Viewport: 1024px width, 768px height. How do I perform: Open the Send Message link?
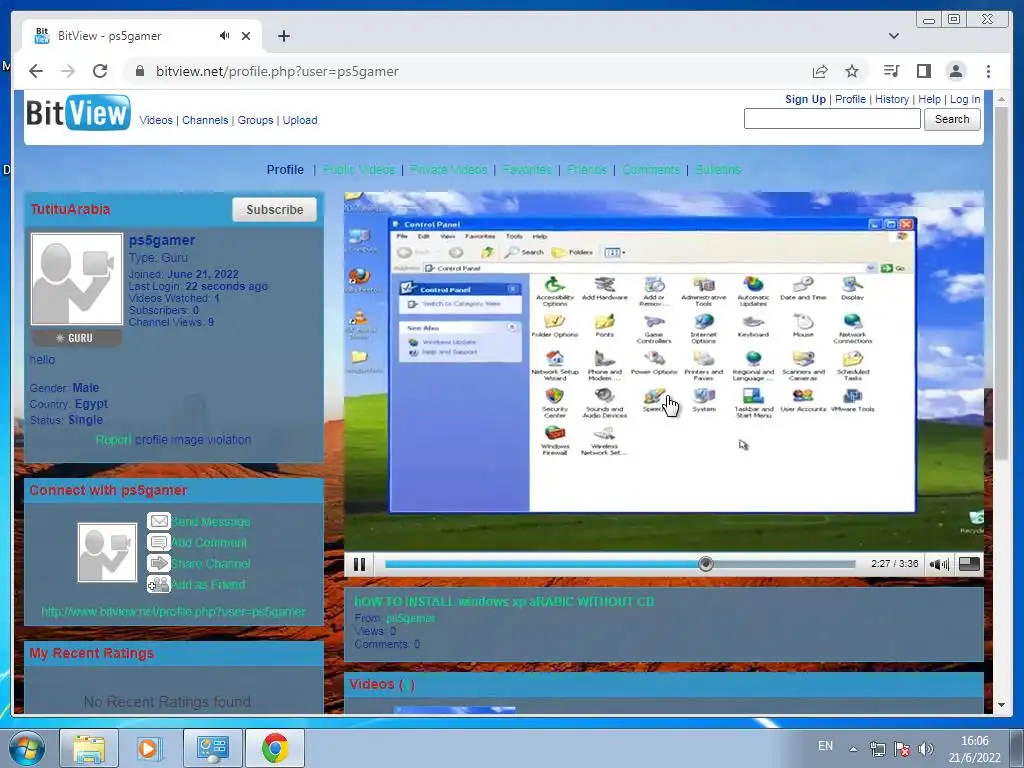point(211,521)
